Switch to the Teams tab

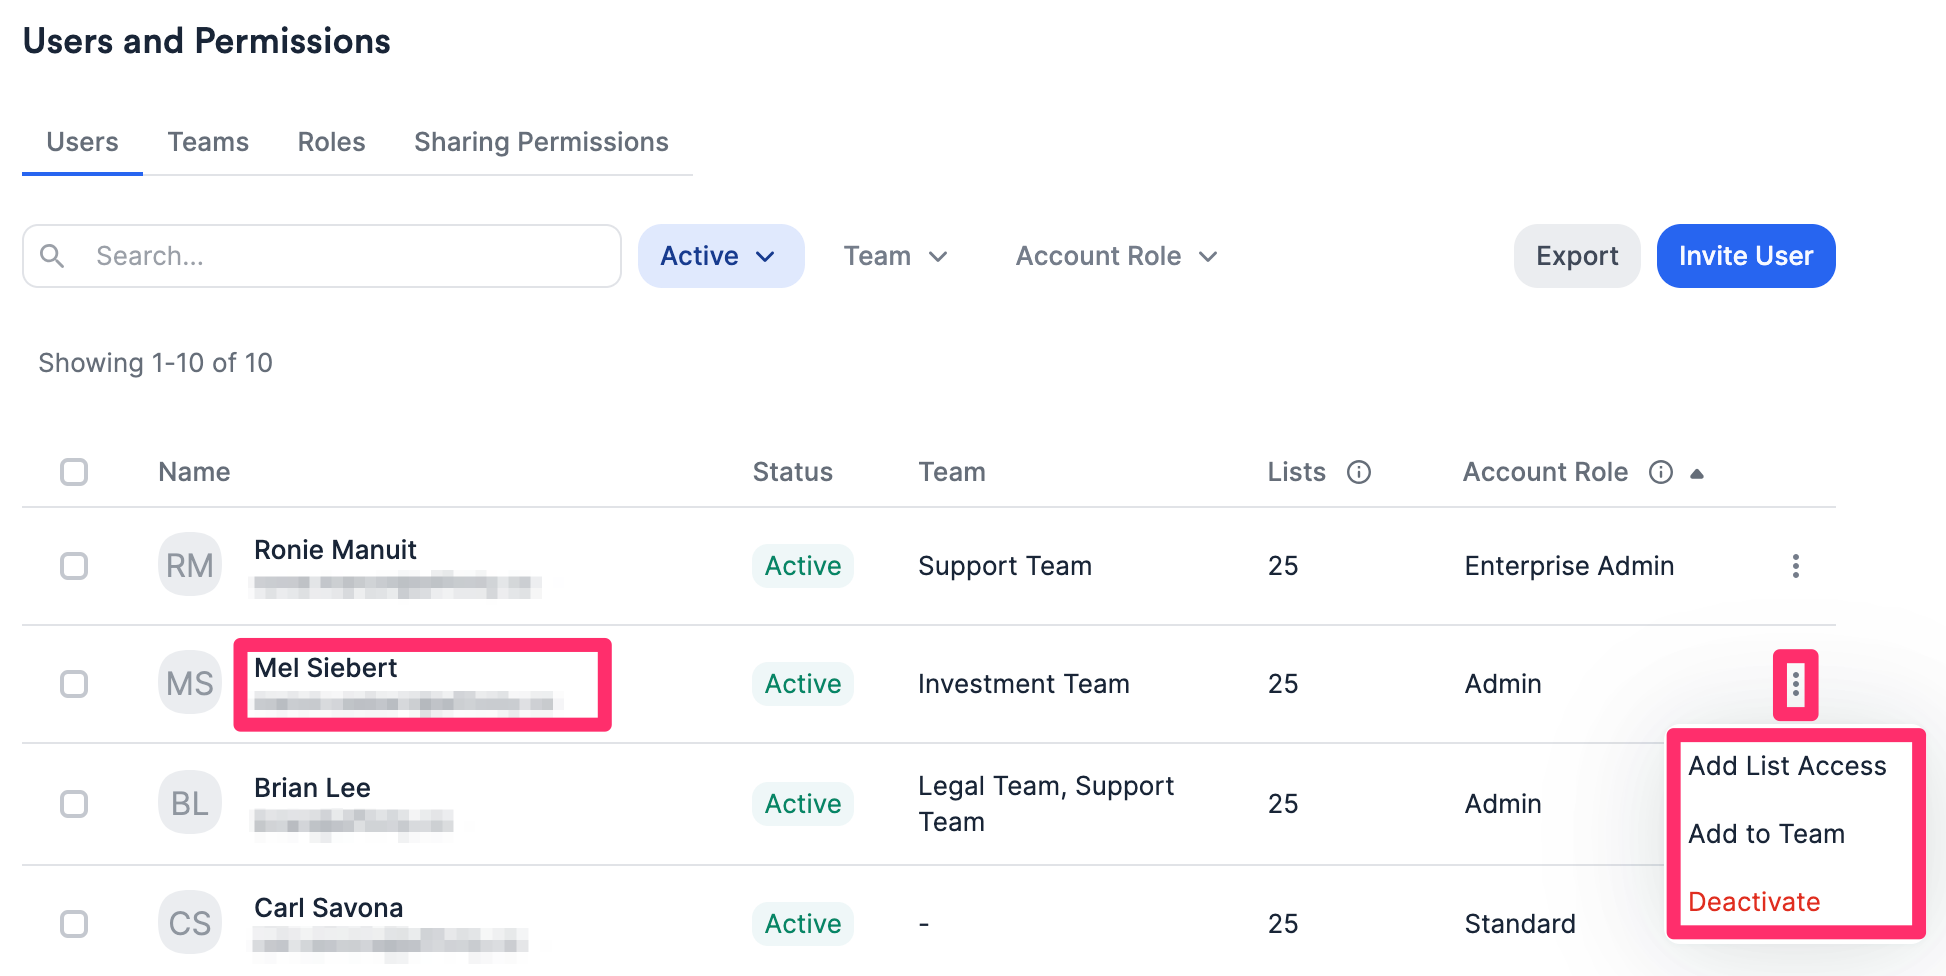[x=208, y=142]
